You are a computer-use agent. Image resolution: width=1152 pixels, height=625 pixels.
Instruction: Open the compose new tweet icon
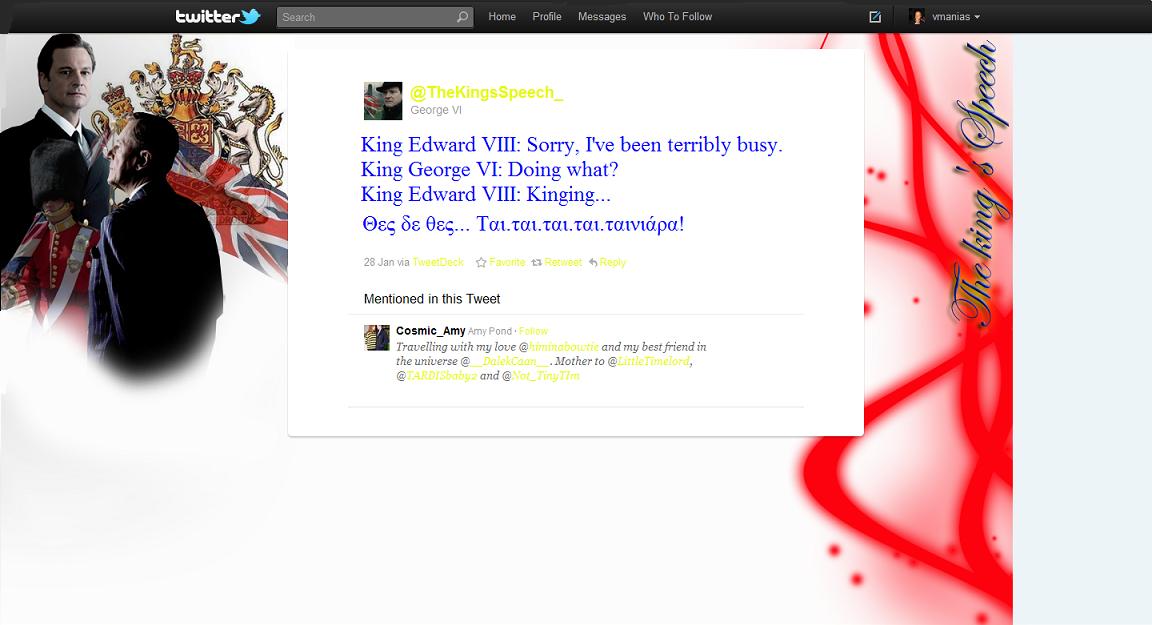tap(875, 17)
